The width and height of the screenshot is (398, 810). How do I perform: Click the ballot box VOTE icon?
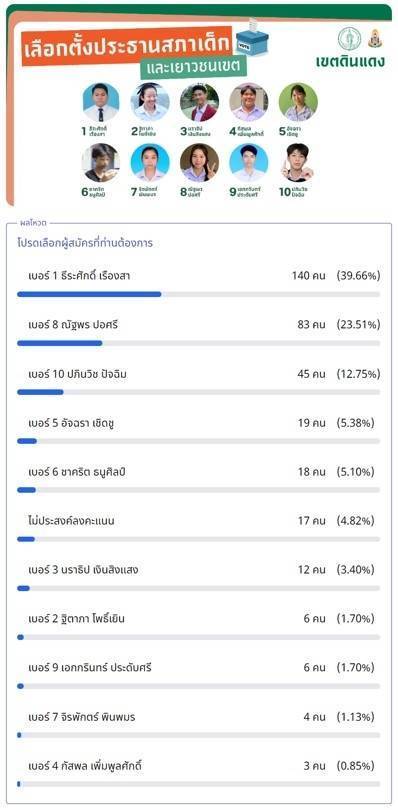[252, 37]
